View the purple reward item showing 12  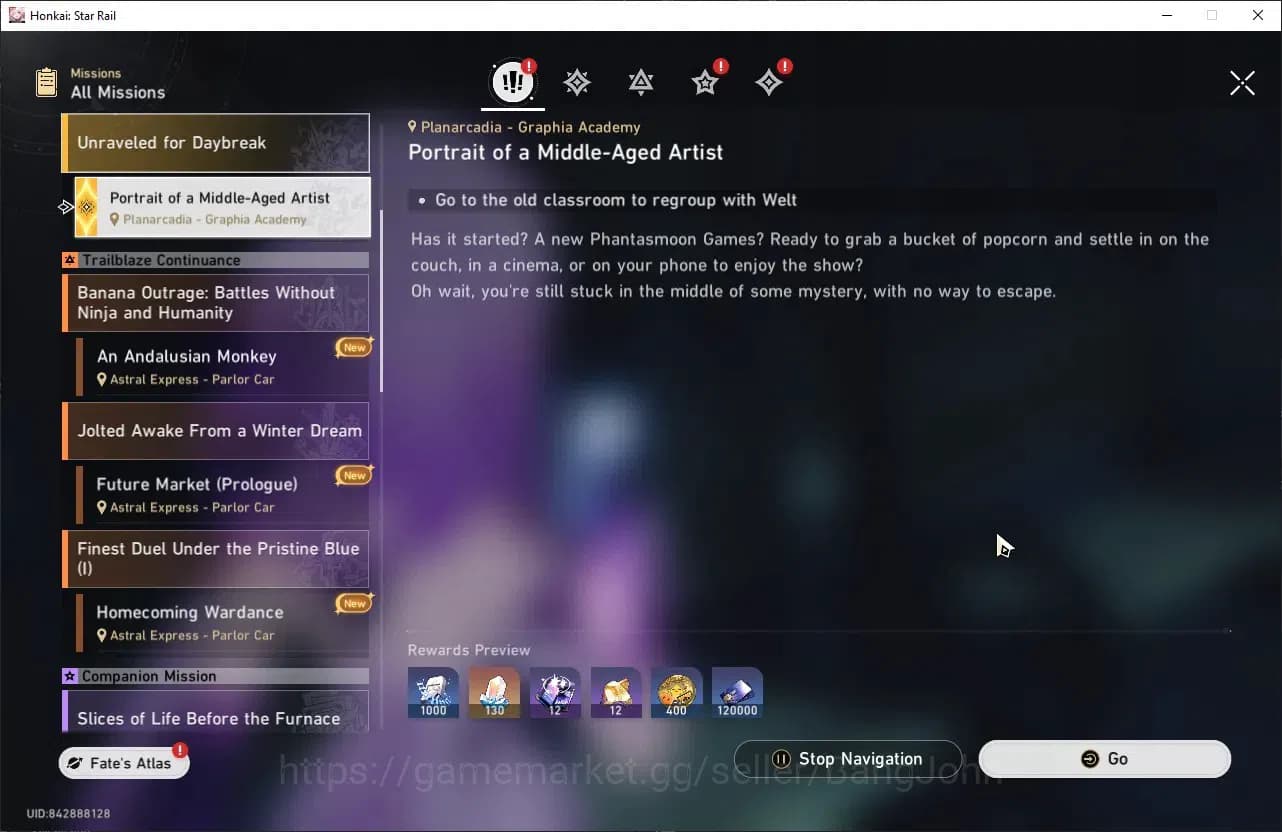point(555,693)
